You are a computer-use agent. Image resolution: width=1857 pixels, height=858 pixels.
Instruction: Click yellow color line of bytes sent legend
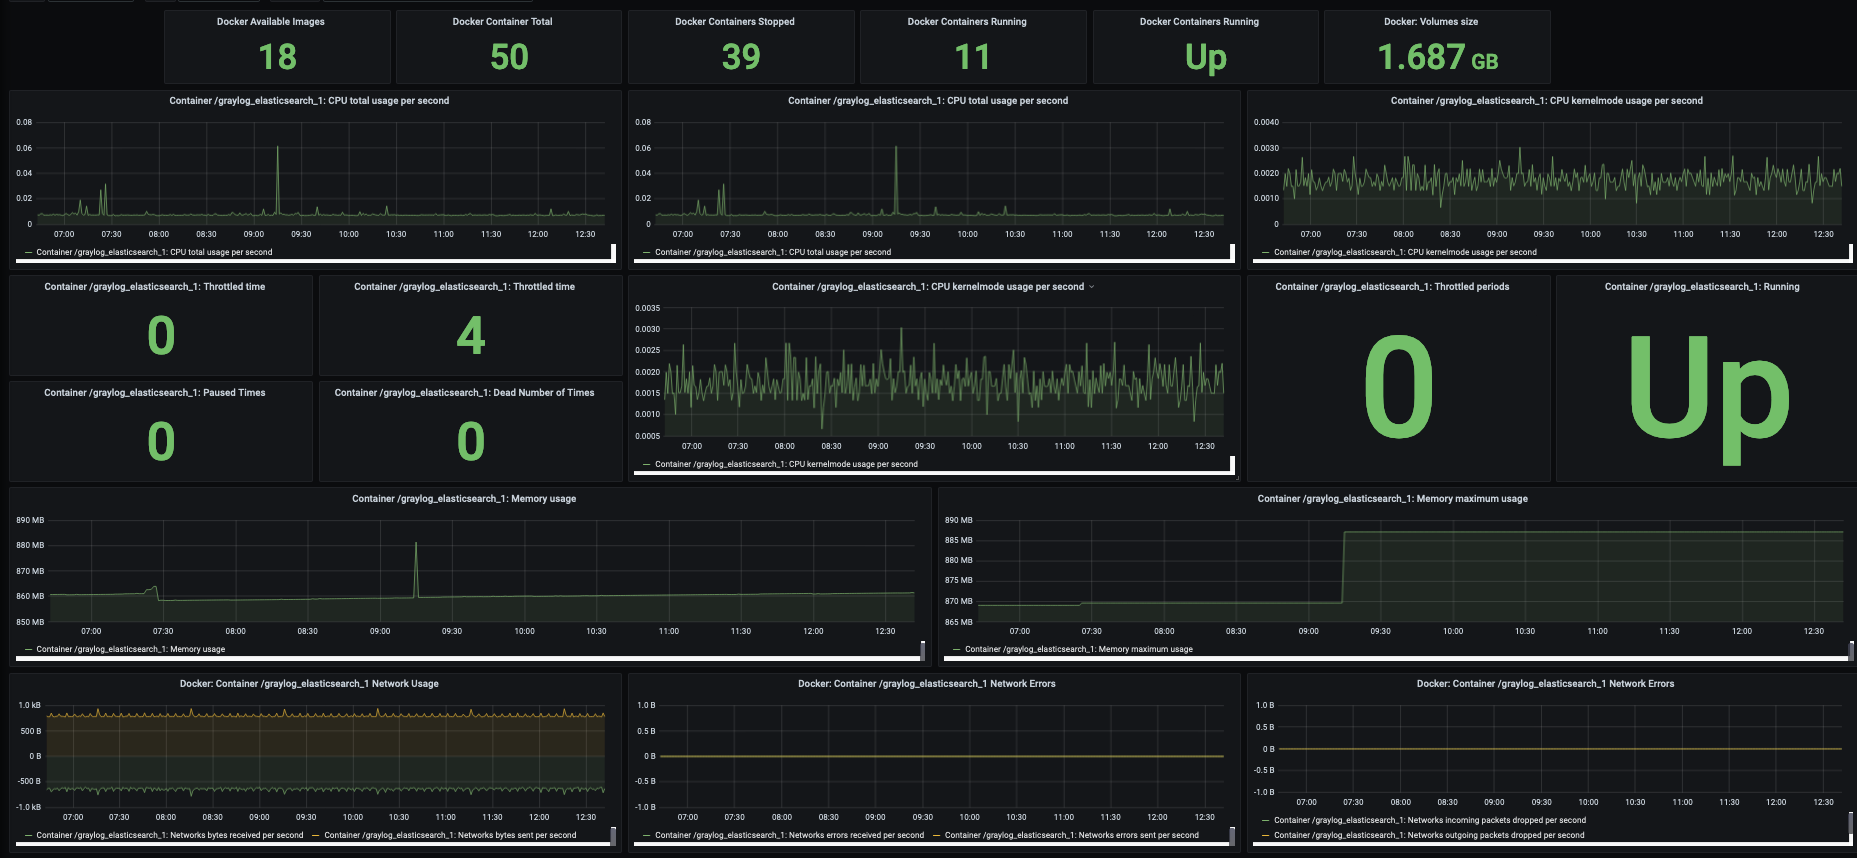[x=316, y=835]
